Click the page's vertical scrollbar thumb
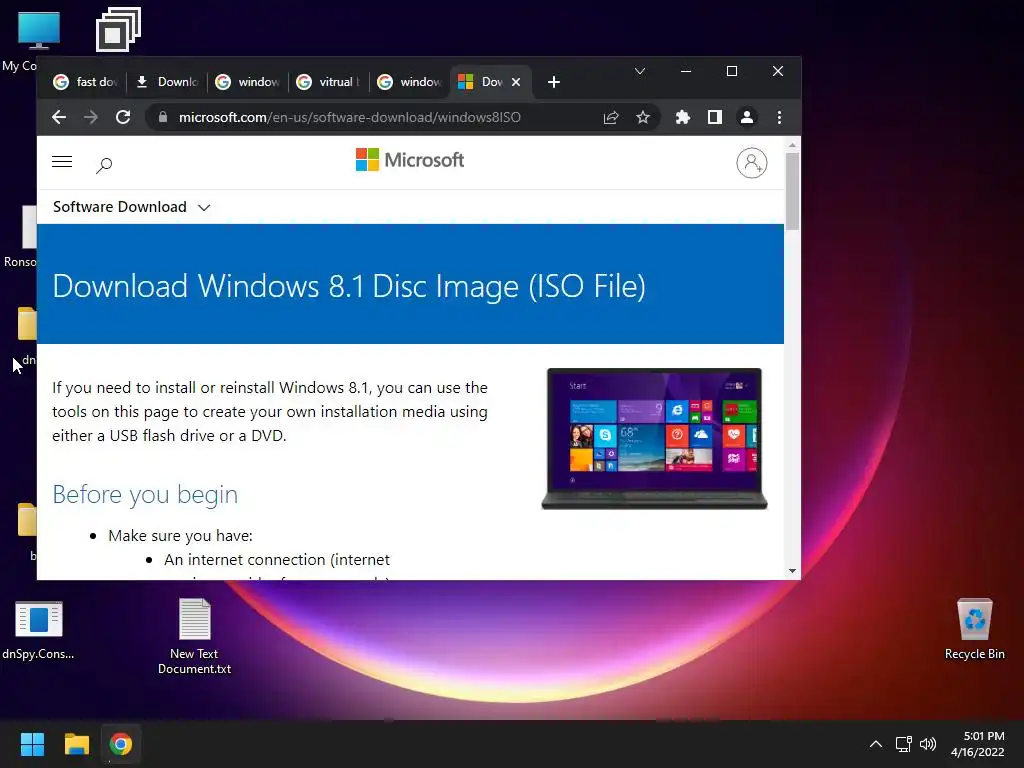Screen dimensions: 1024x768 [792, 191]
